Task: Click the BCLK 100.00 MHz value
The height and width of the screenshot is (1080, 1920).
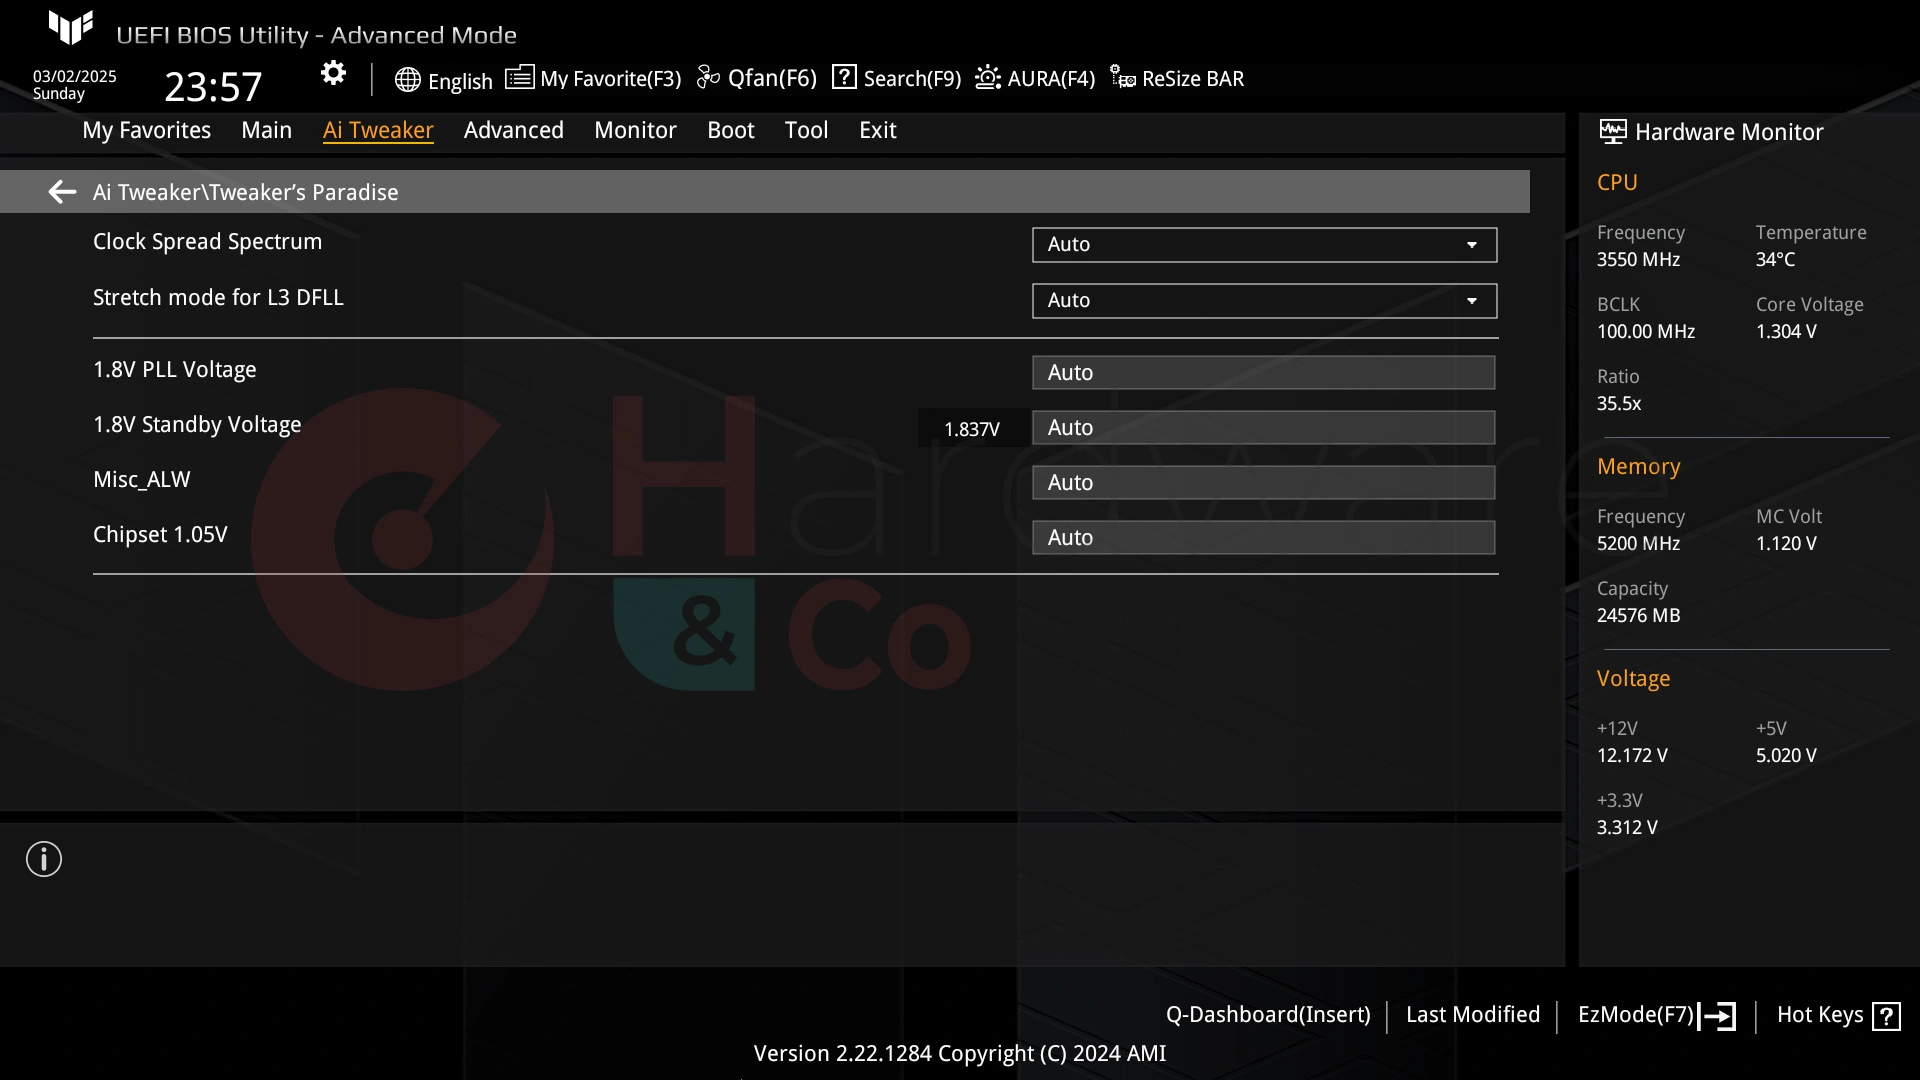Action: [1646, 332]
